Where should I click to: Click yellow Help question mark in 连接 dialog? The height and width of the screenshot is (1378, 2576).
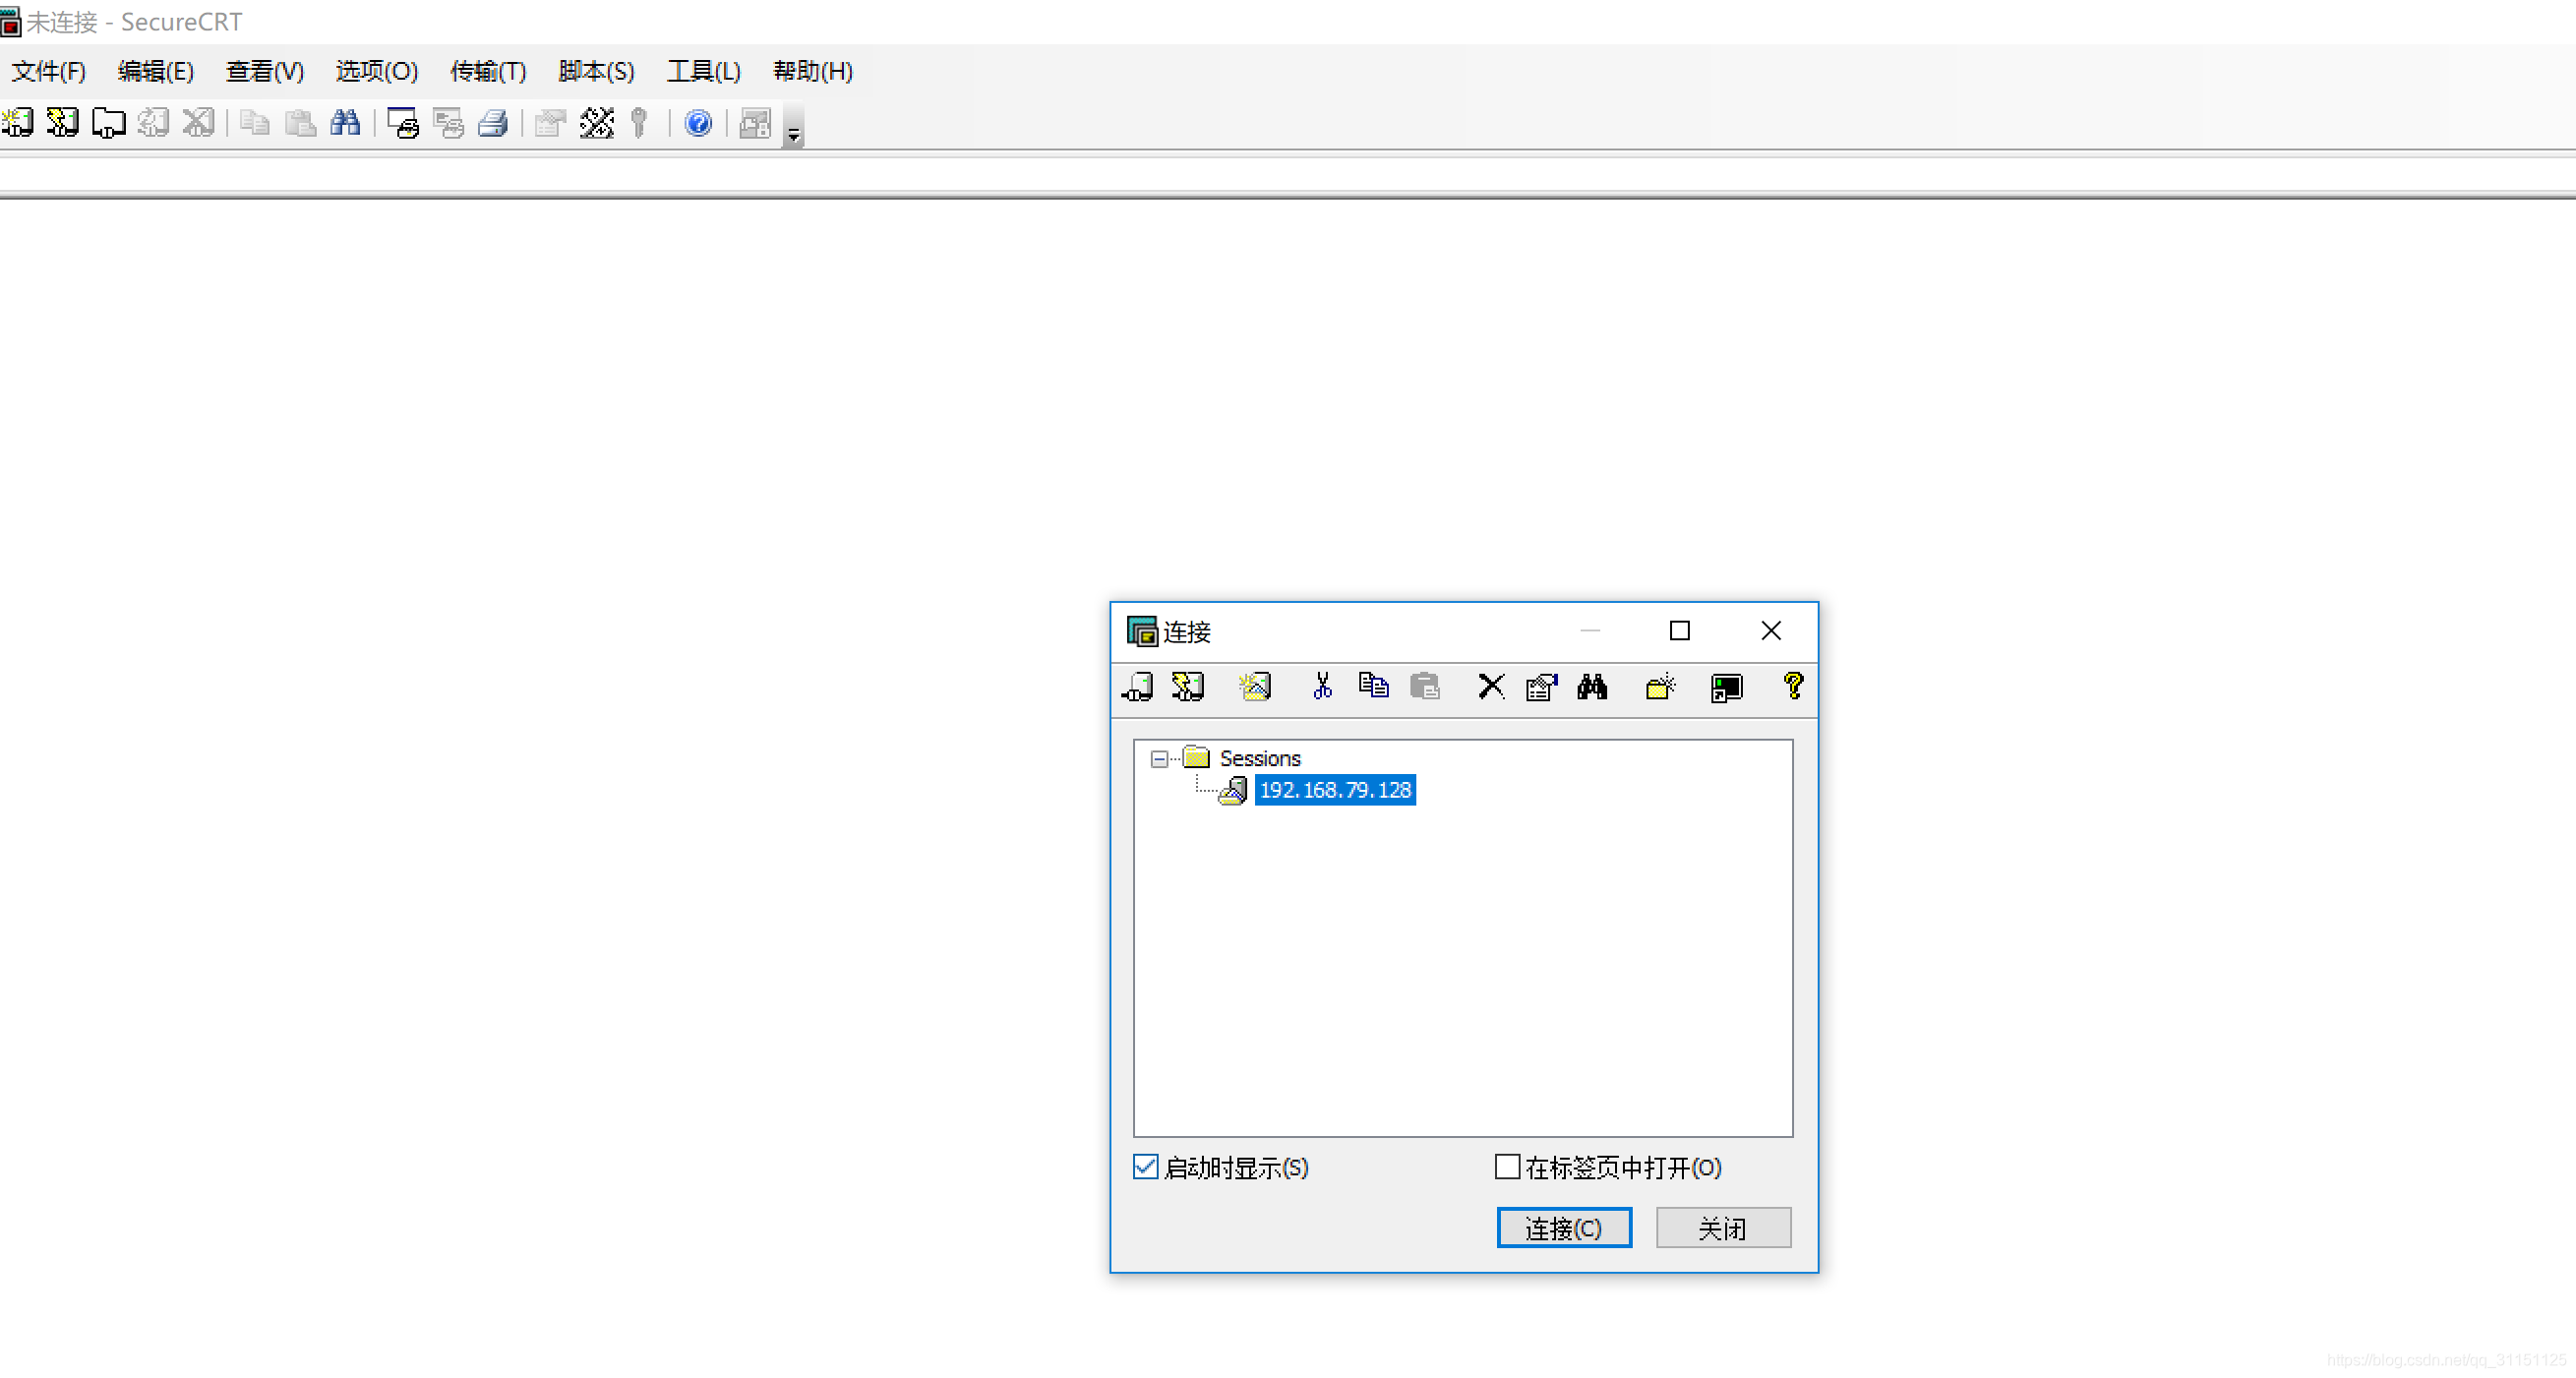(1793, 686)
